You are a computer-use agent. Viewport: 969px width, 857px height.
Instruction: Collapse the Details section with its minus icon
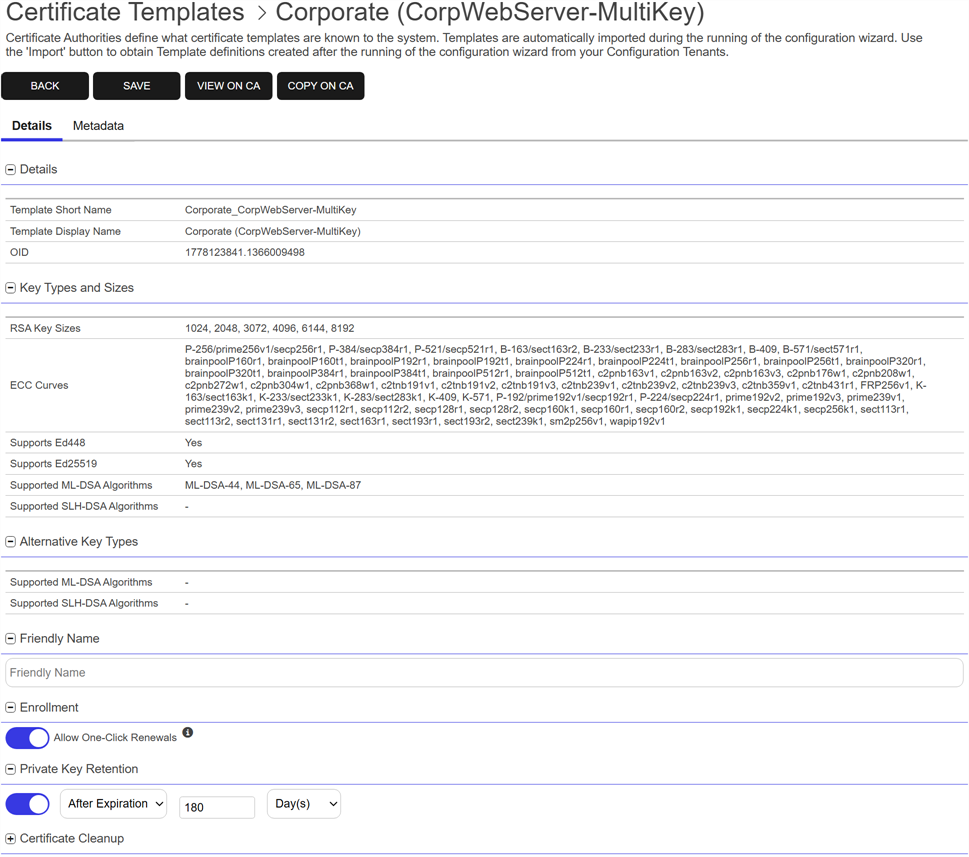coord(11,170)
